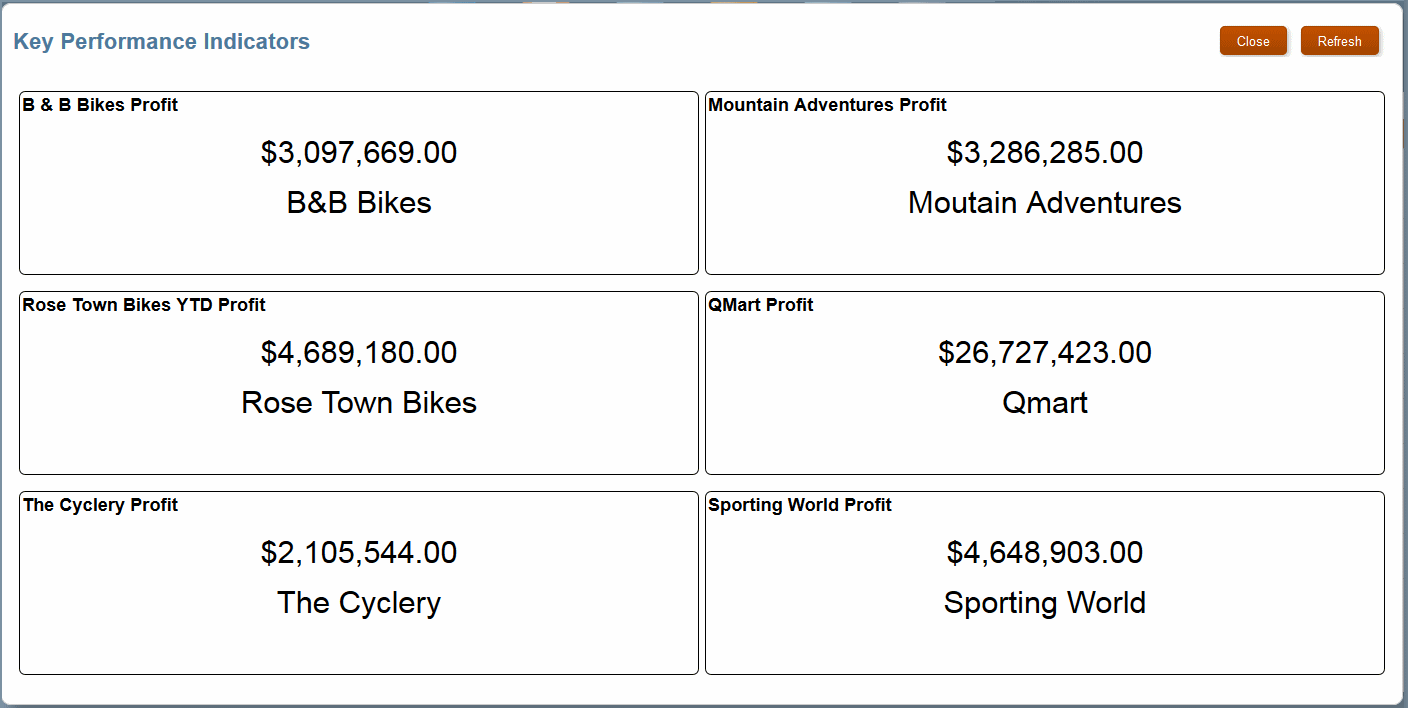Image resolution: width=1408 pixels, height=708 pixels.
Task: Open the Mountain Adventures Profit title
Action: point(827,105)
